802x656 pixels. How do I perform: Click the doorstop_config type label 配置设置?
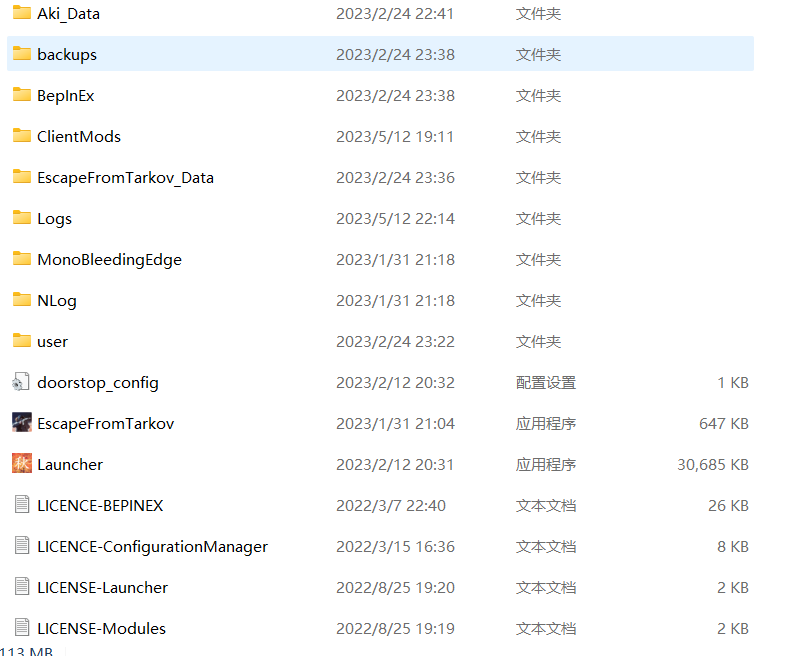pos(545,383)
